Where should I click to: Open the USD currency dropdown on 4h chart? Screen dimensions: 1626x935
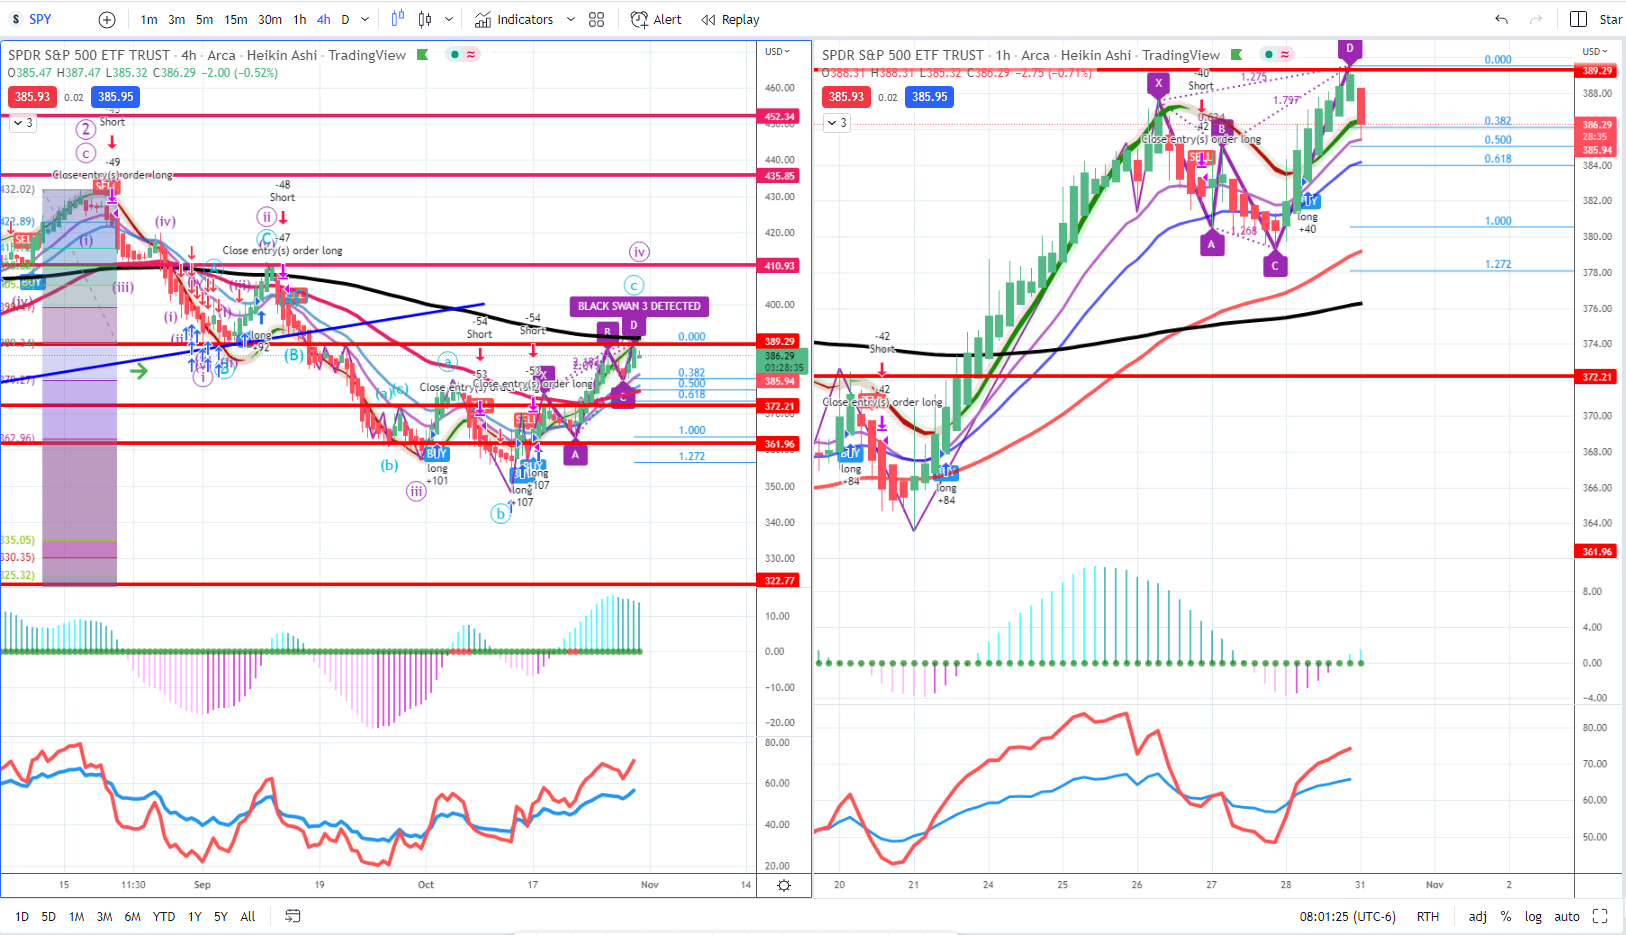pos(777,51)
